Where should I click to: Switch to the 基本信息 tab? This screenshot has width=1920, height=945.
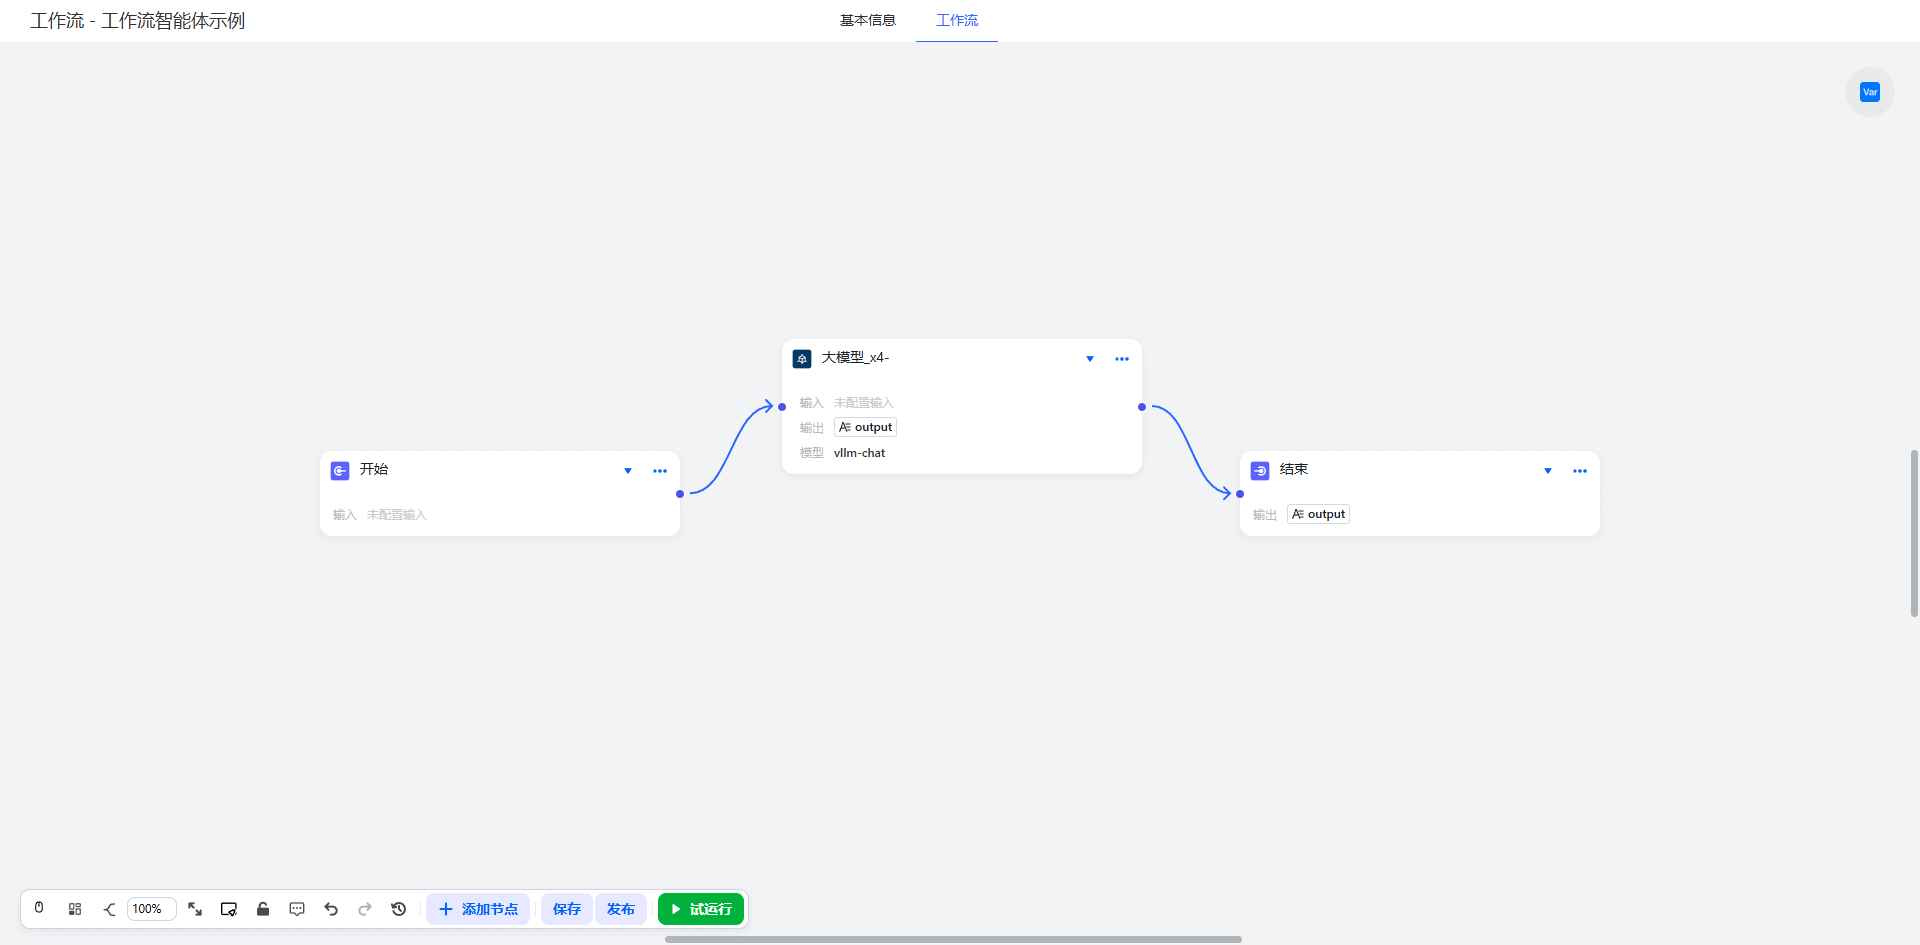(x=867, y=20)
